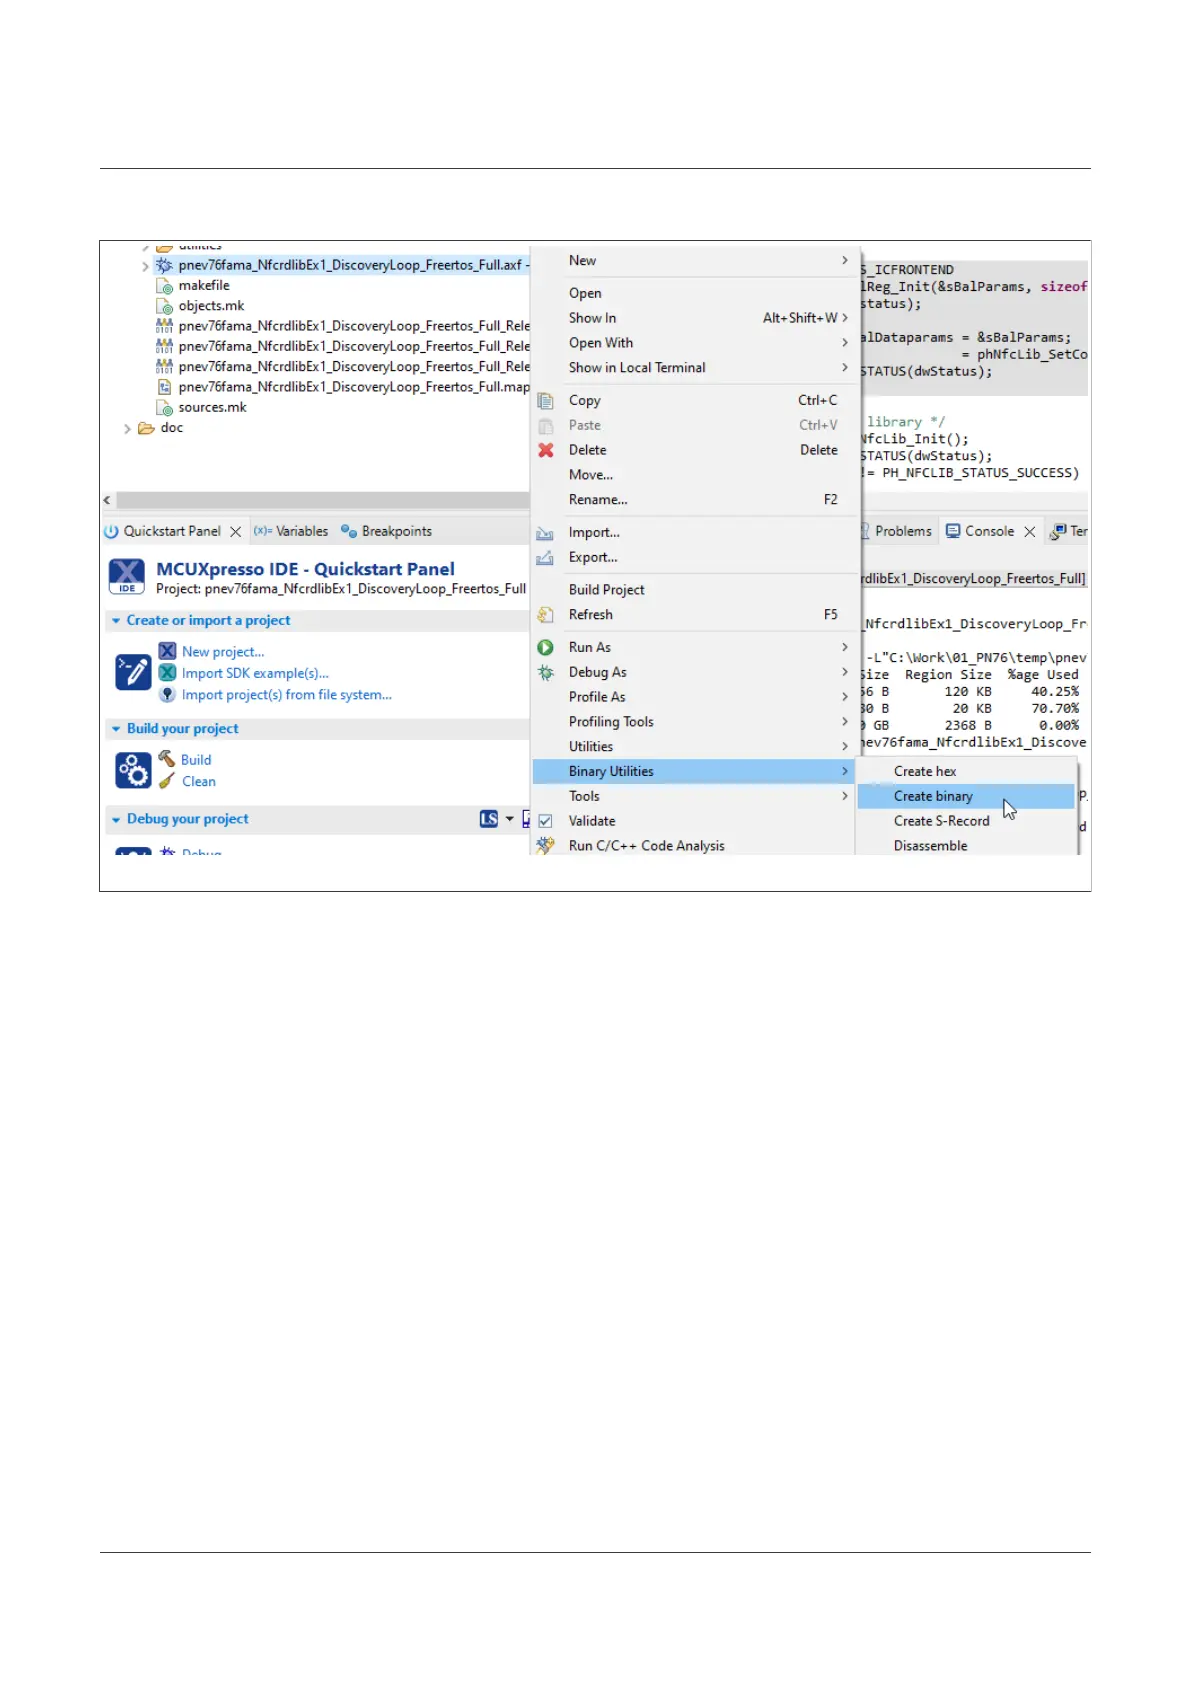
Task: Open the Binary Utilities menu entry
Action: [x=694, y=772]
